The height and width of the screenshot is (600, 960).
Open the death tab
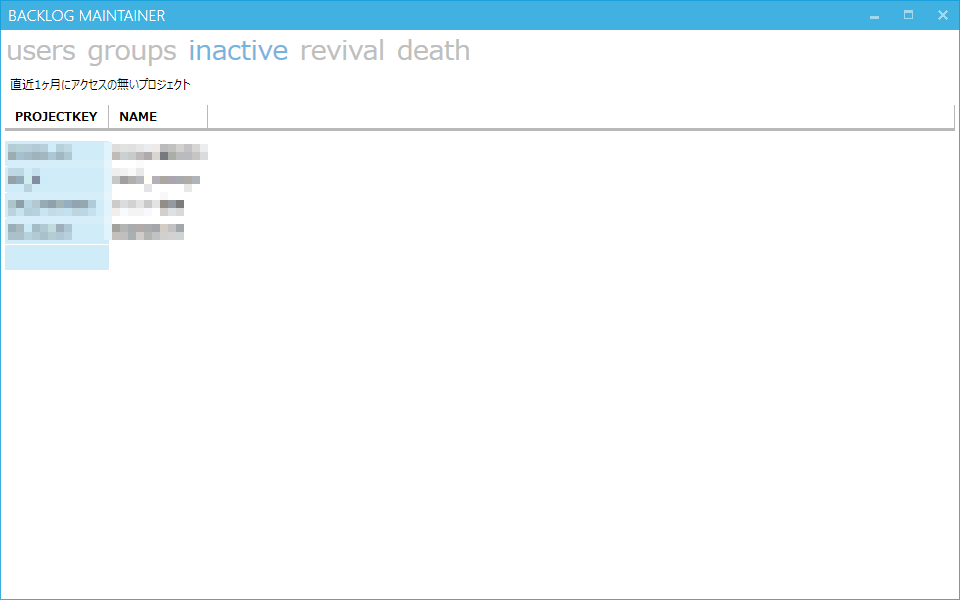(x=433, y=51)
